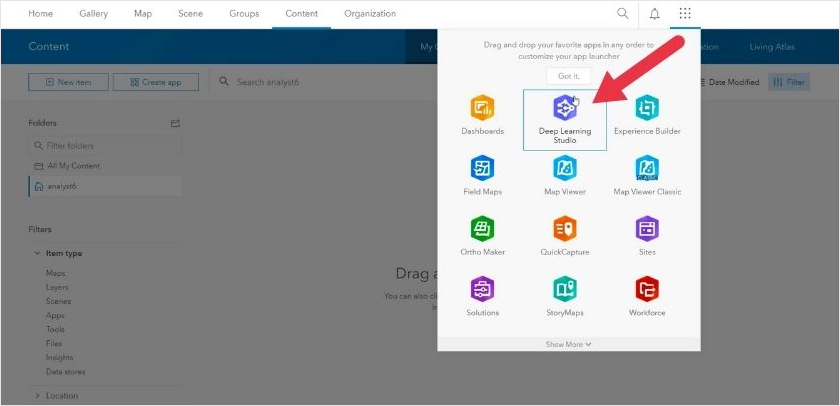840x406 pixels.
Task: Launch the Workforce app
Action: coord(647,296)
